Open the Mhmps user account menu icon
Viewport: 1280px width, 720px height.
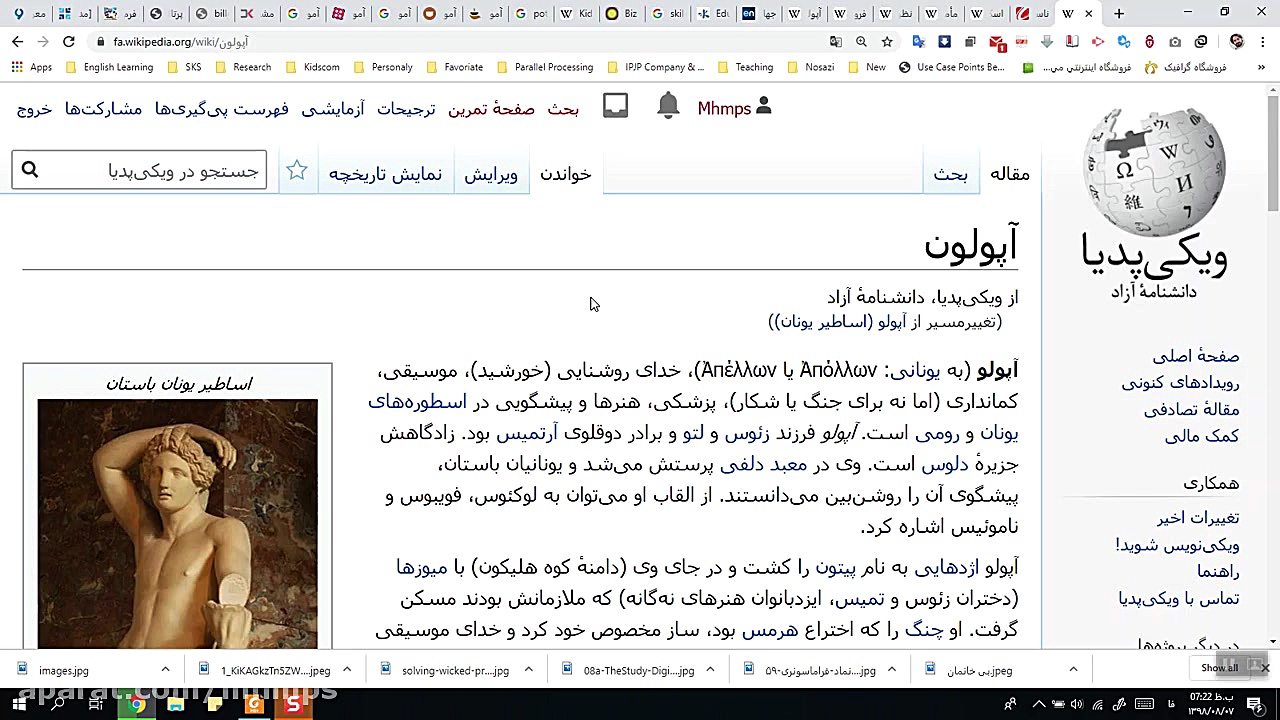(763, 107)
